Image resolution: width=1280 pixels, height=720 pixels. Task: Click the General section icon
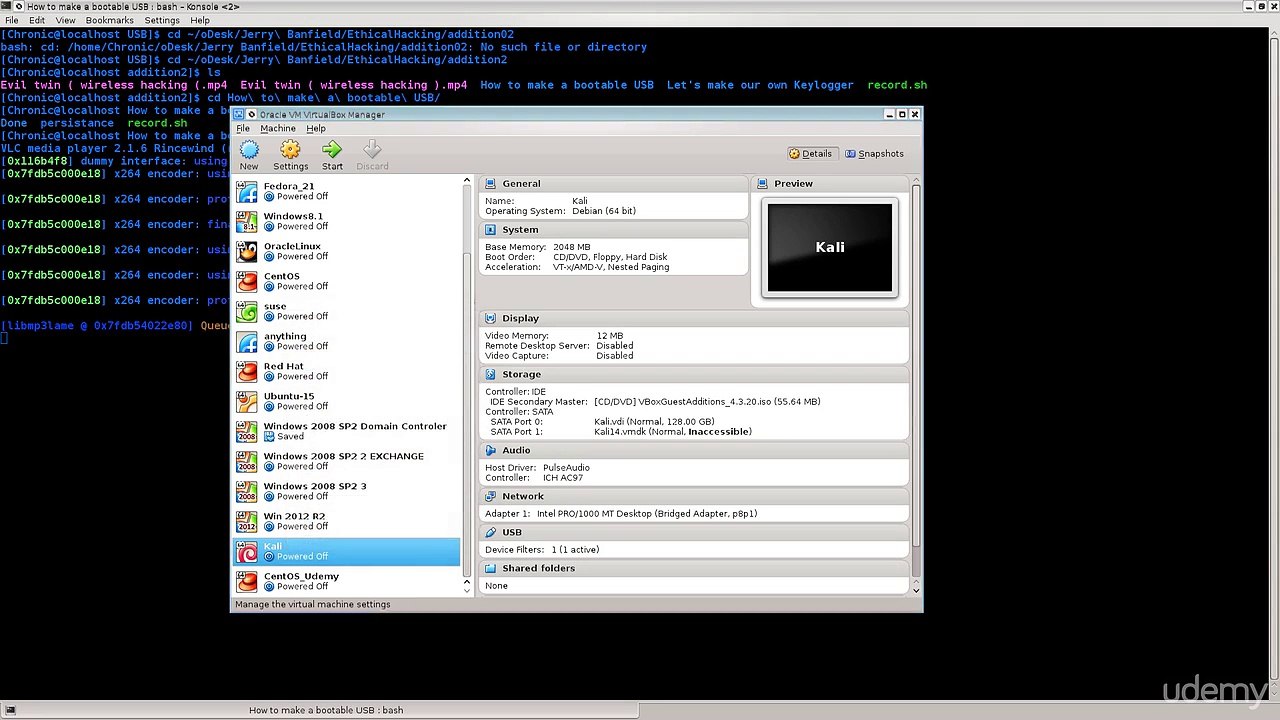point(490,184)
